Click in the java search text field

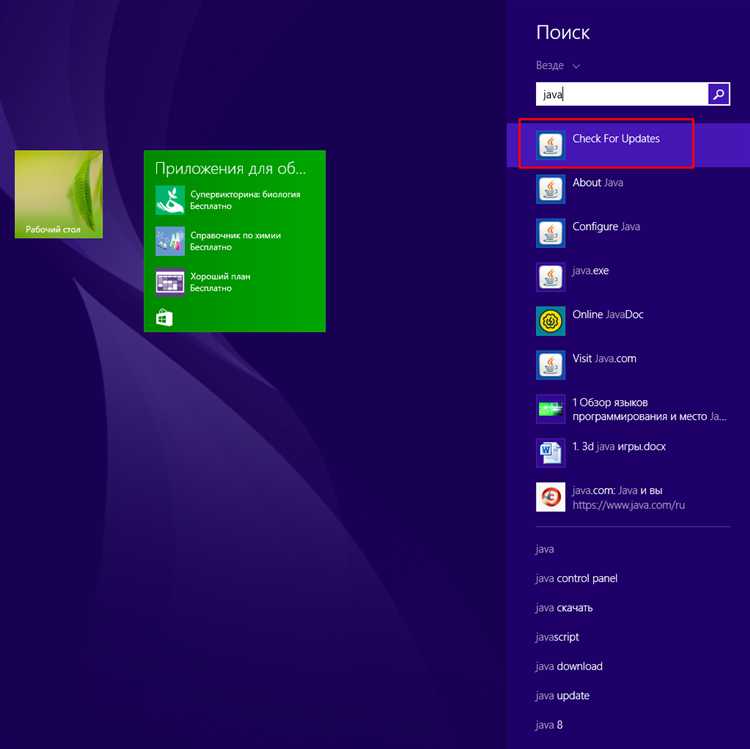(622, 94)
